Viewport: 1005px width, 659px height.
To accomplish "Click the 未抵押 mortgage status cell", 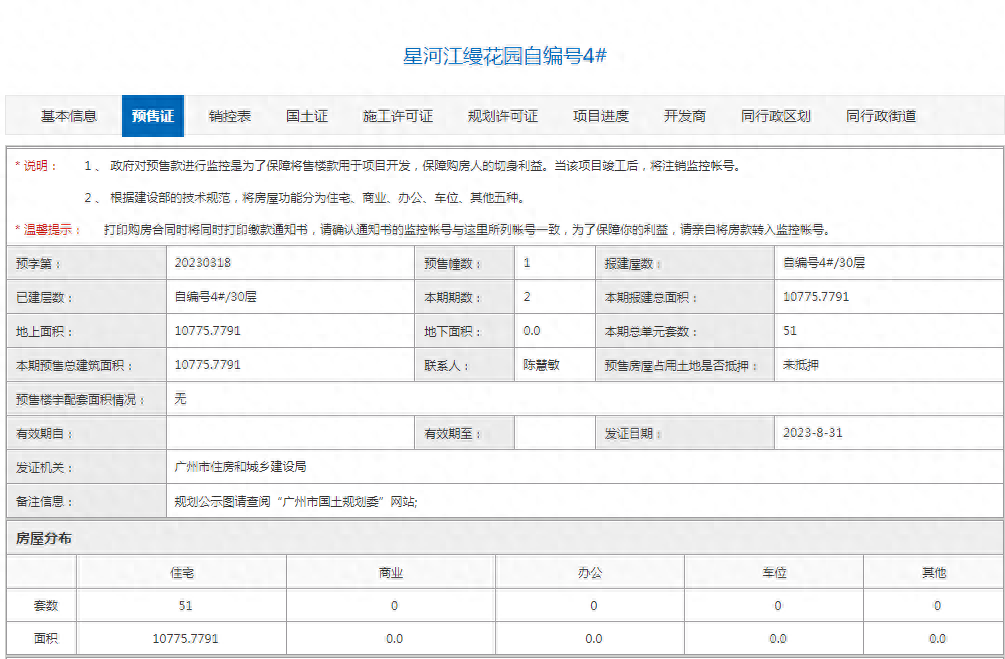I will 802,365.
